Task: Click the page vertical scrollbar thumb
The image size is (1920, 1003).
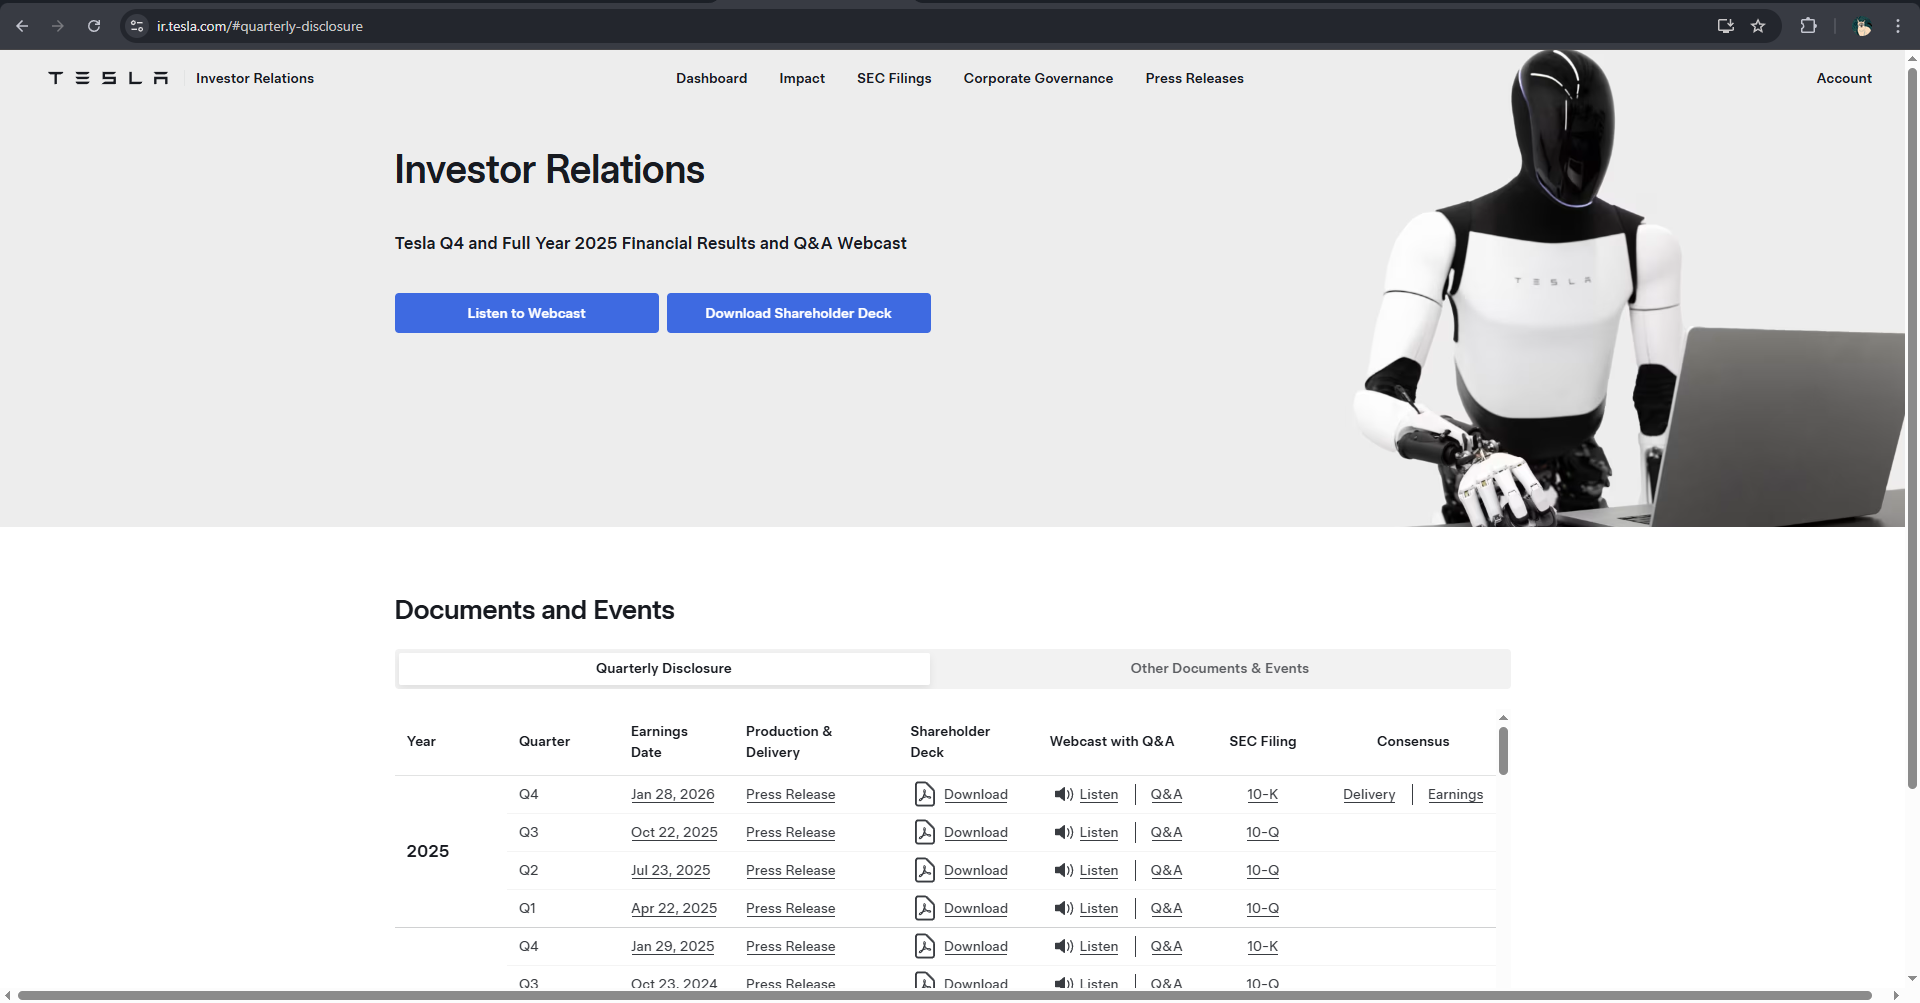Action: (1912, 430)
